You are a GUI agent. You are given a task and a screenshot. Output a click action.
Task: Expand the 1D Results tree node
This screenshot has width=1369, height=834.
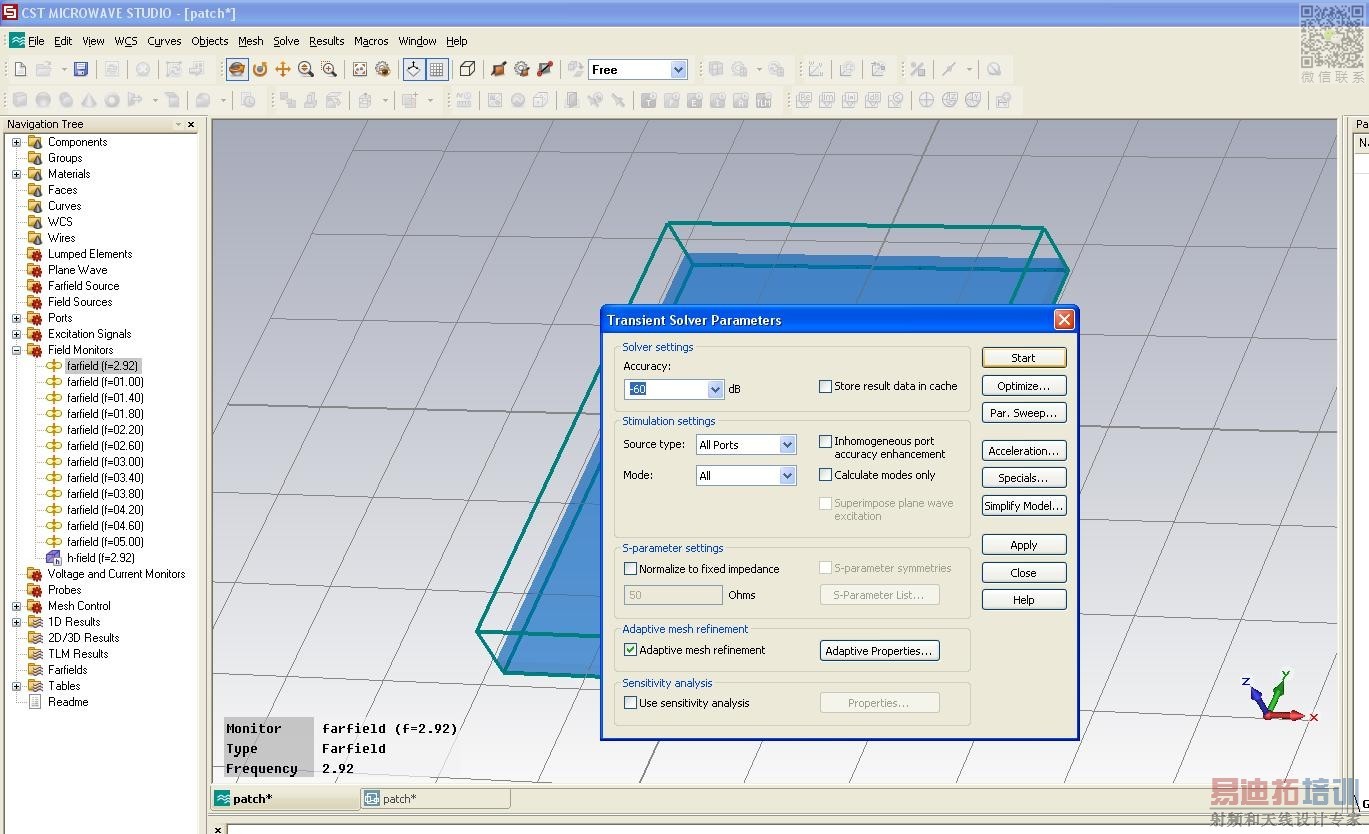pos(16,622)
